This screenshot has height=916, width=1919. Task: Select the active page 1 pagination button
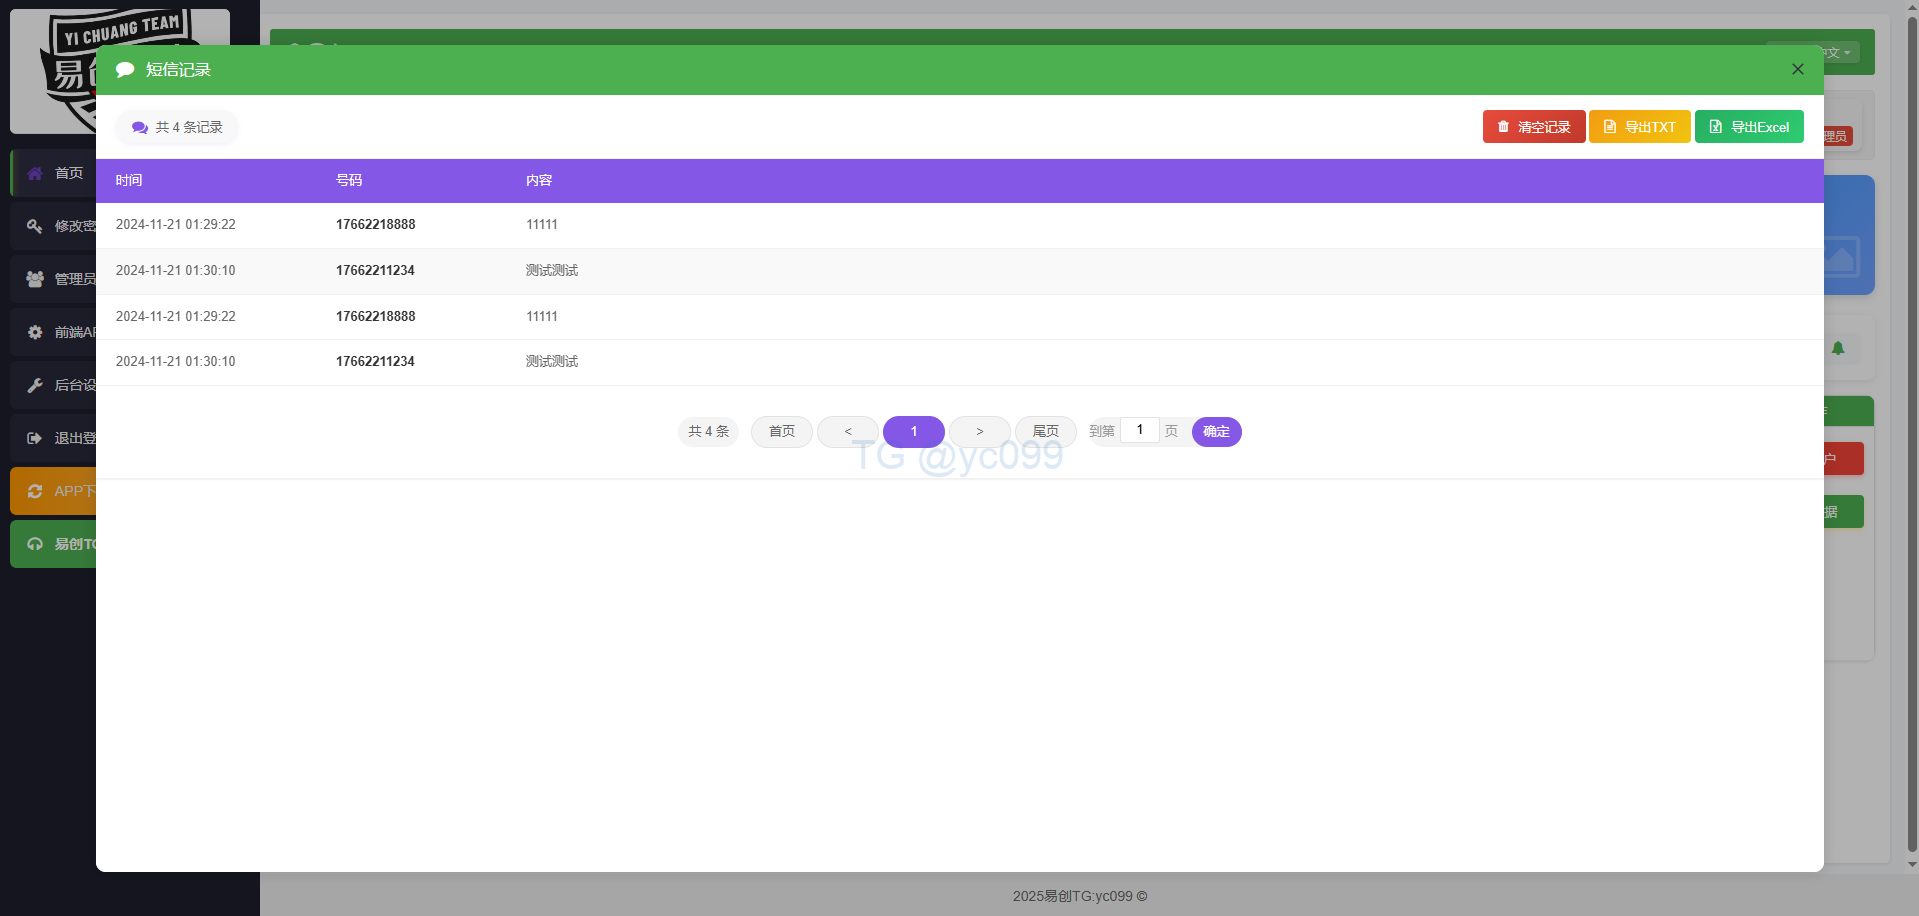(x=913, y=431)
